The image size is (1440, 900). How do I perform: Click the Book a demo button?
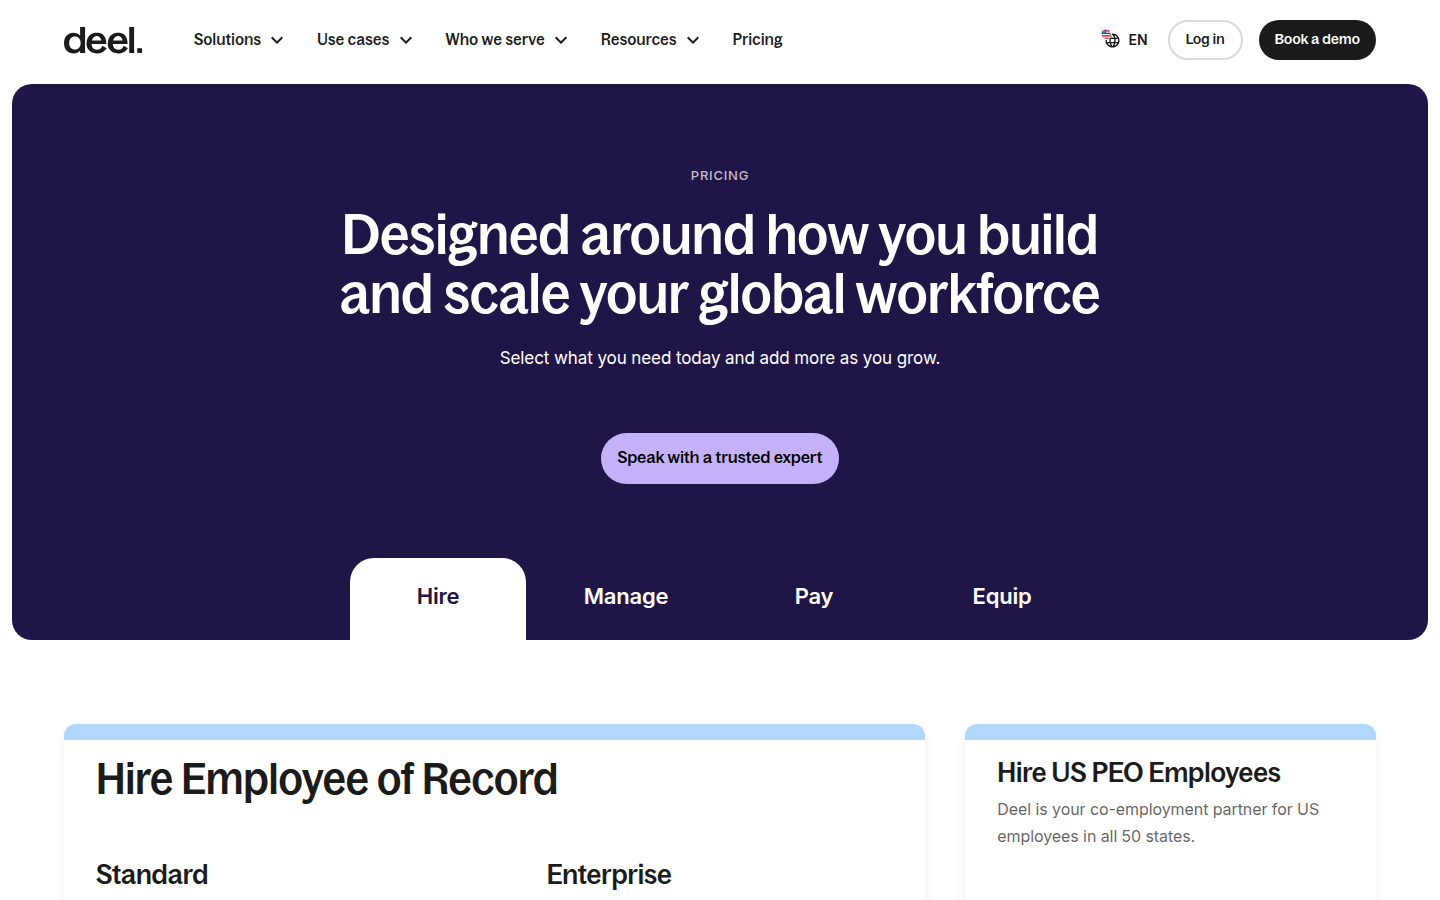click(1317, 40)
